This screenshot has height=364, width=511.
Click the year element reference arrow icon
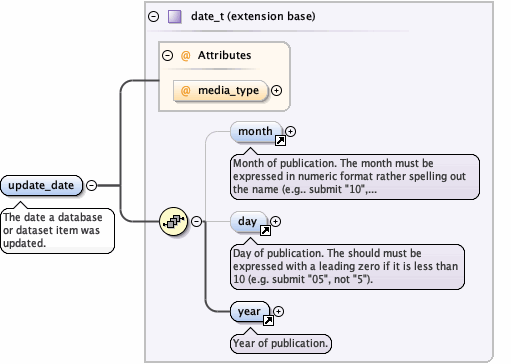(x=268, y=320)
